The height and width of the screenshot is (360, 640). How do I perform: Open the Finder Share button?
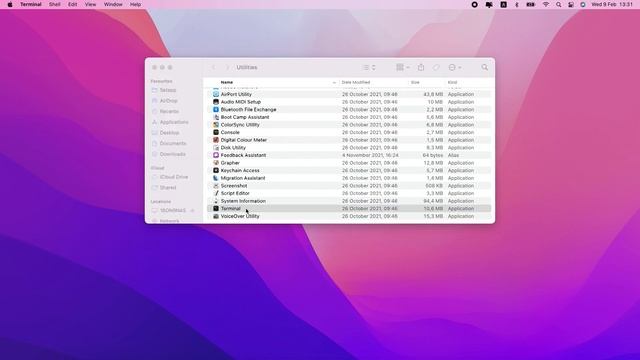point(421,67)
